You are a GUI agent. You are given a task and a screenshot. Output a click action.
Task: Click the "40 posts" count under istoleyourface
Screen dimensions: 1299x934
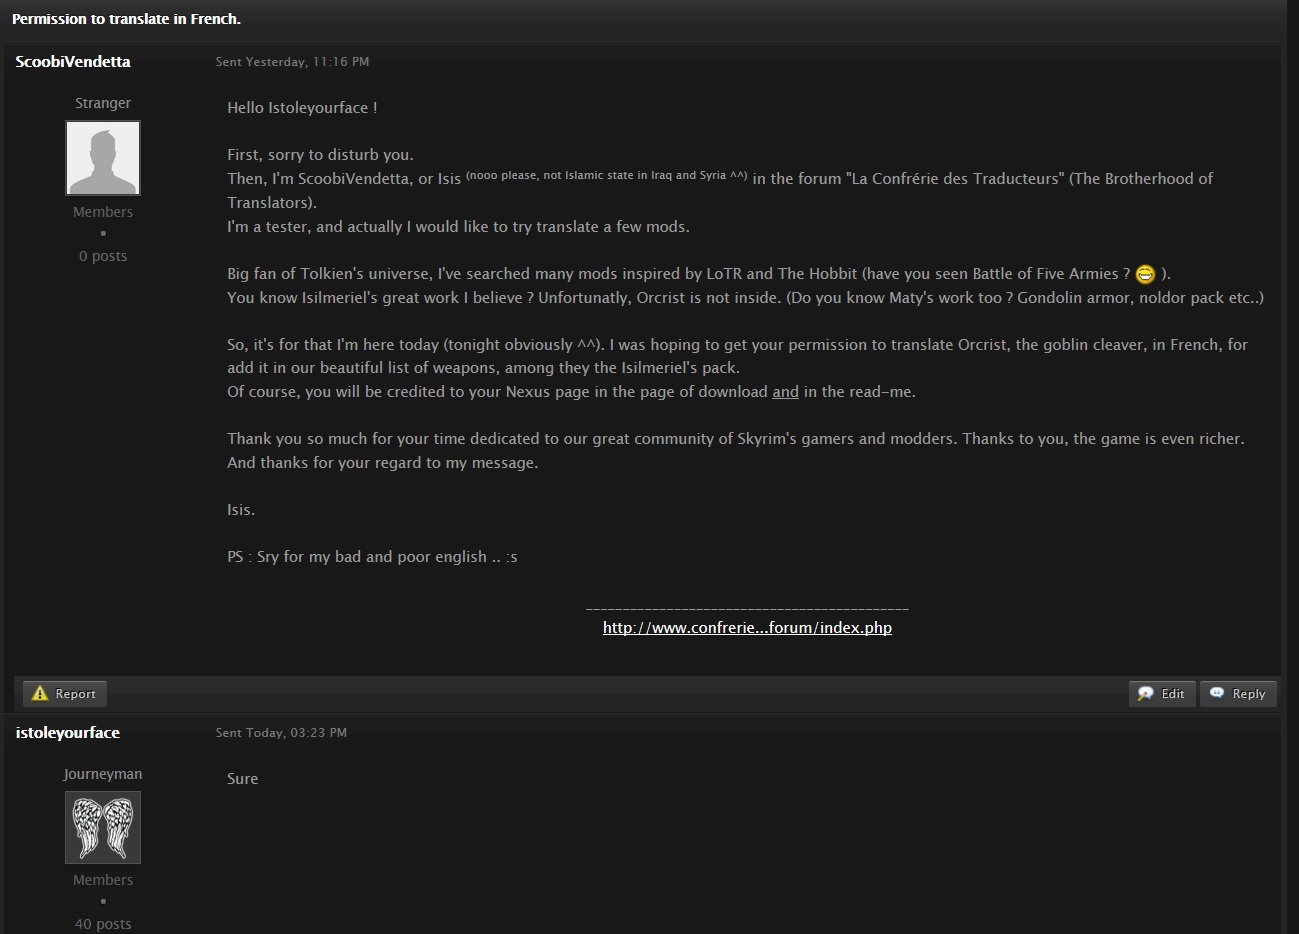pos(103,924)
